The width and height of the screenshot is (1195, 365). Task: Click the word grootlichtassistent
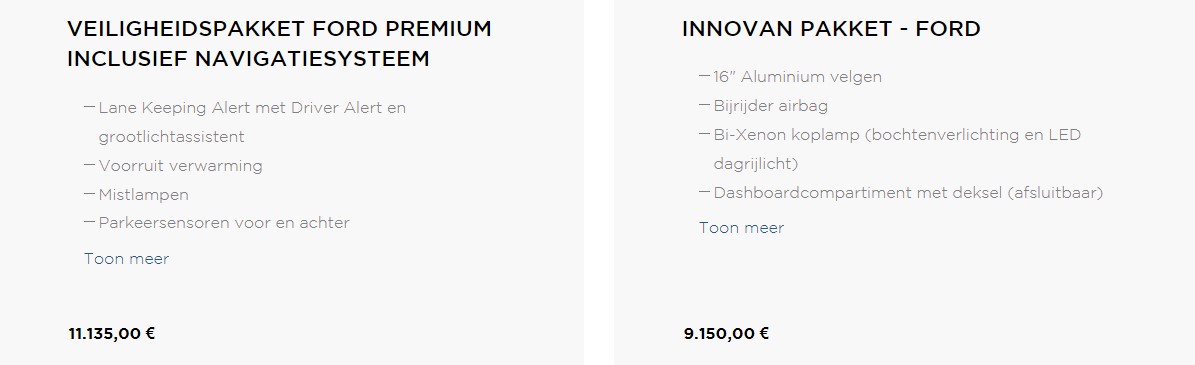[171, 137]
